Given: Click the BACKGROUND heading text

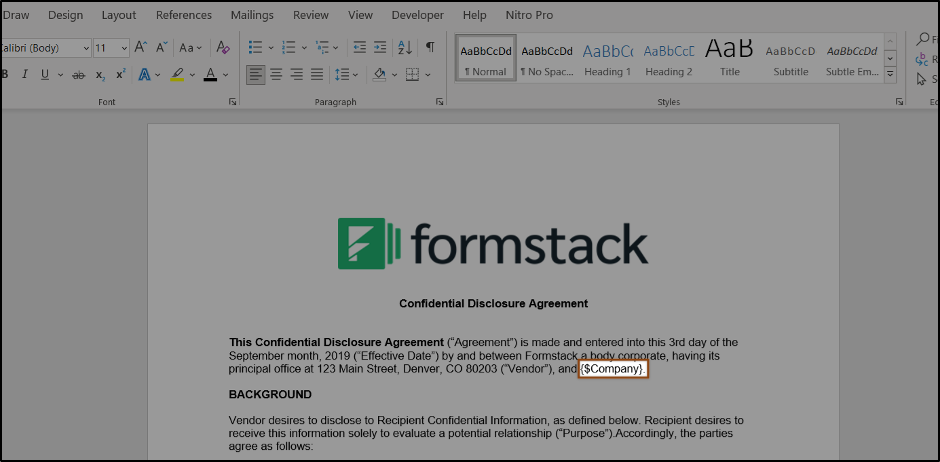Looking at the screenshot, I should 270,394.
